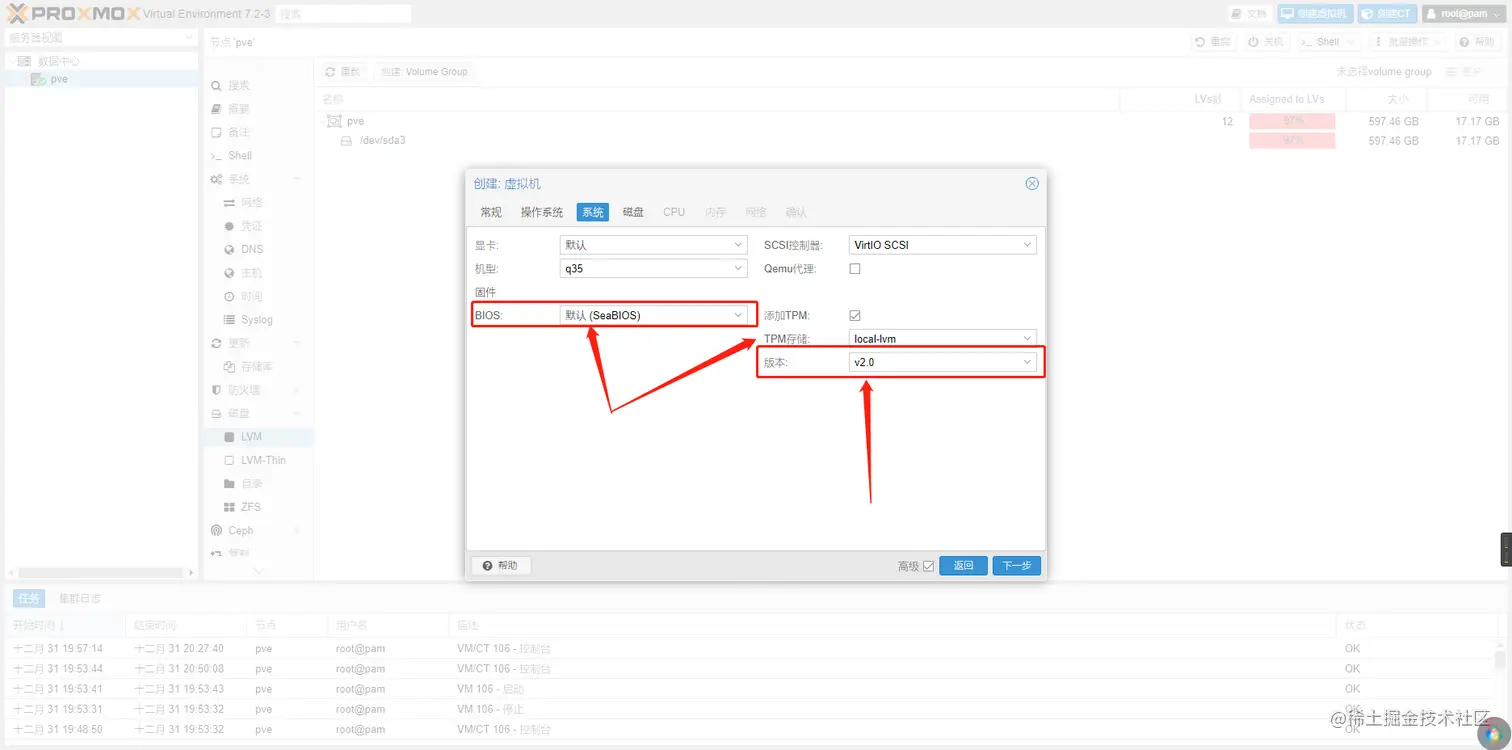Select 数据中心 in the resource tree
Screen dimensions: 1512x750
(x=58, y=61)
